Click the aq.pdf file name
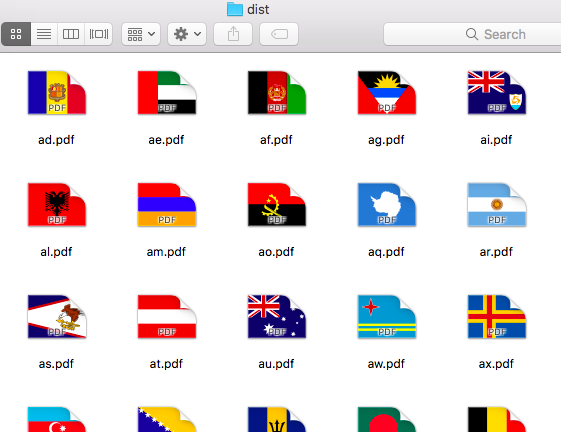The height and width of the screenshot is (432, 561). [386, 252]
